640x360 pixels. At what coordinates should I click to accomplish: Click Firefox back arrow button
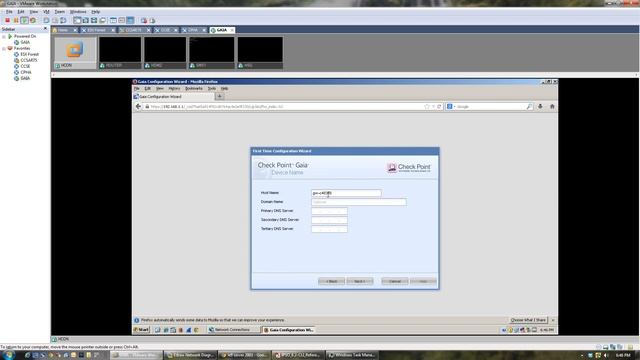tap(138, 107)
